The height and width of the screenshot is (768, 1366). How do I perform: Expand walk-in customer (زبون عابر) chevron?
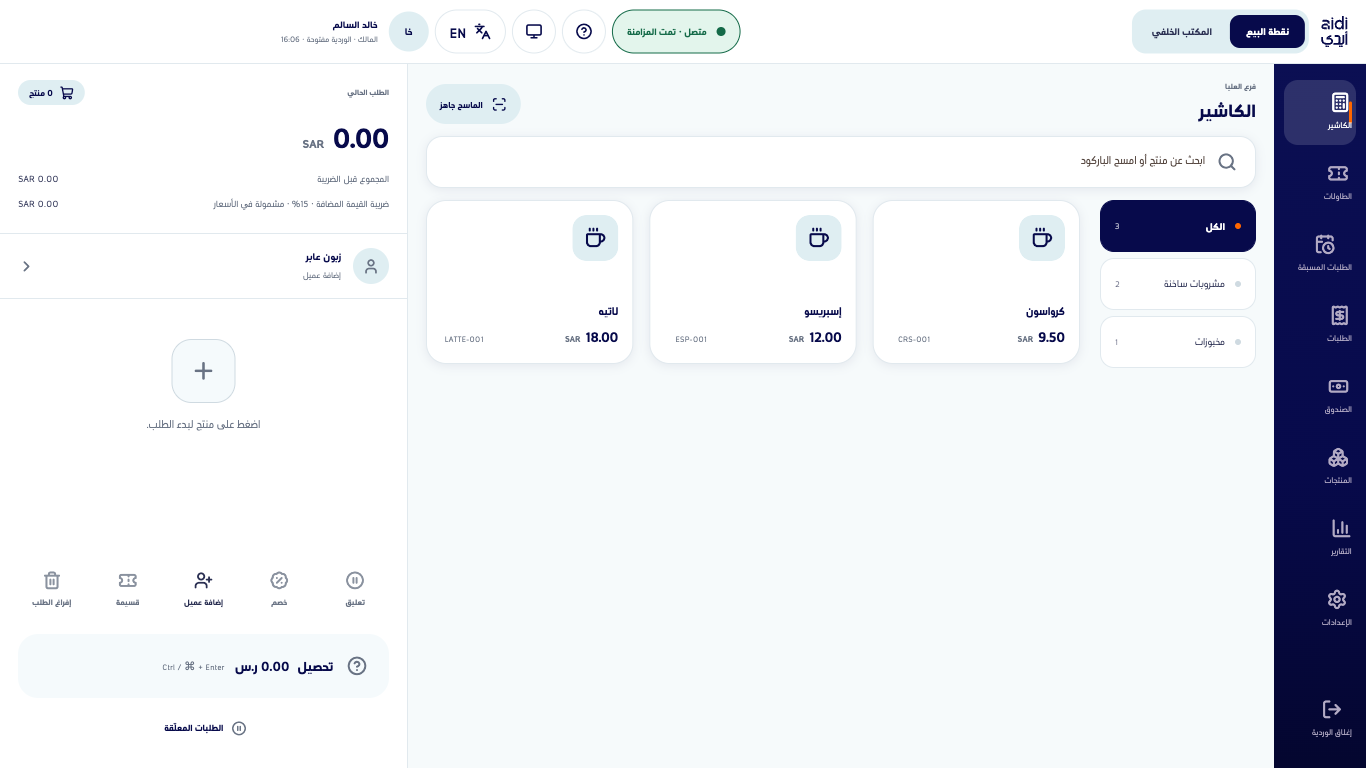click(x=27, y=266)
